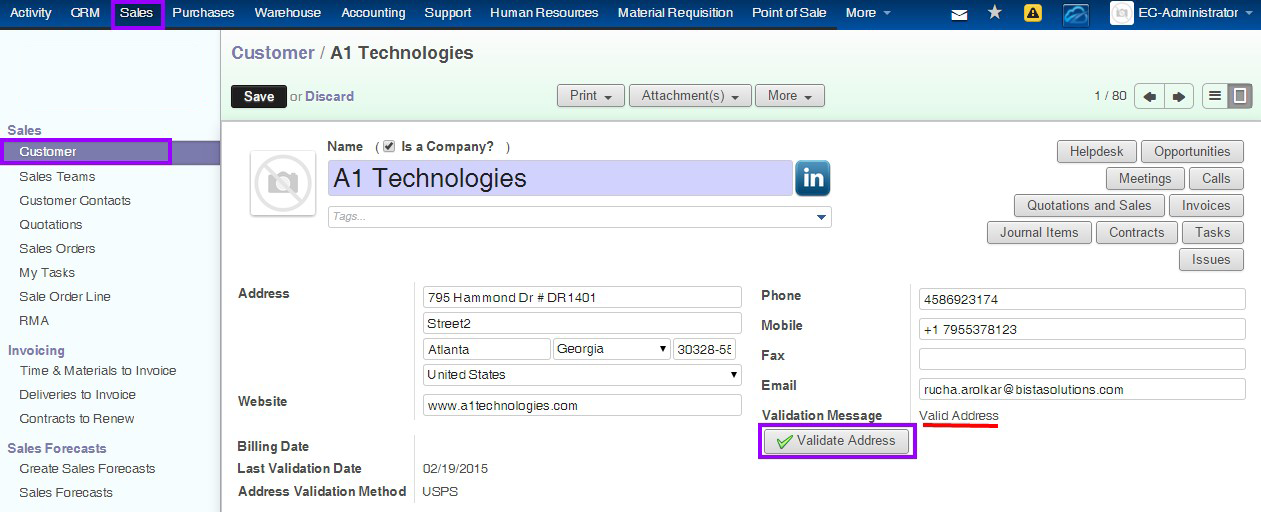The image size is (1261, 512).
Task: Open the Georgia state dropdown
Action: (612, 349)
